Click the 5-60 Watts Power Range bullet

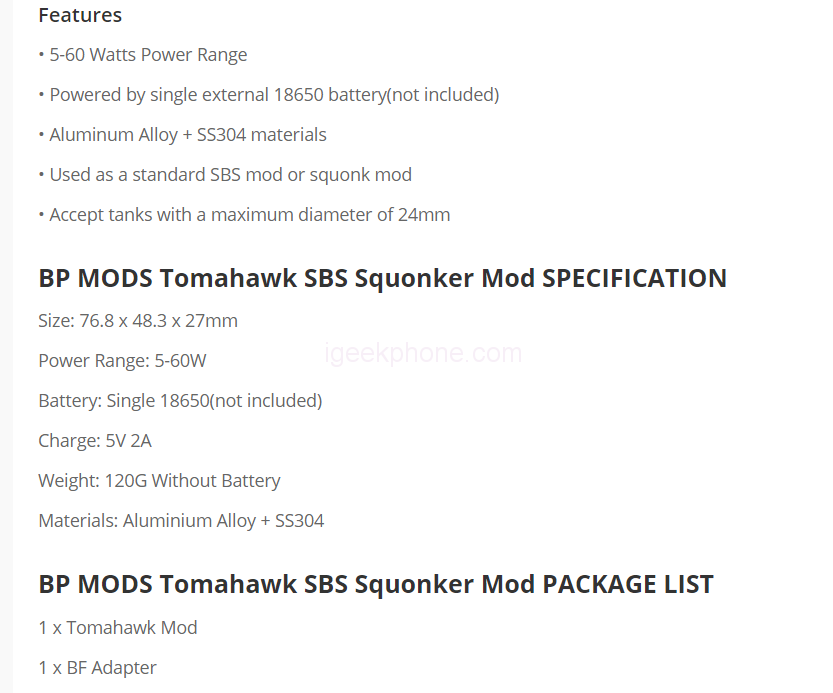(x=147, y=55)
